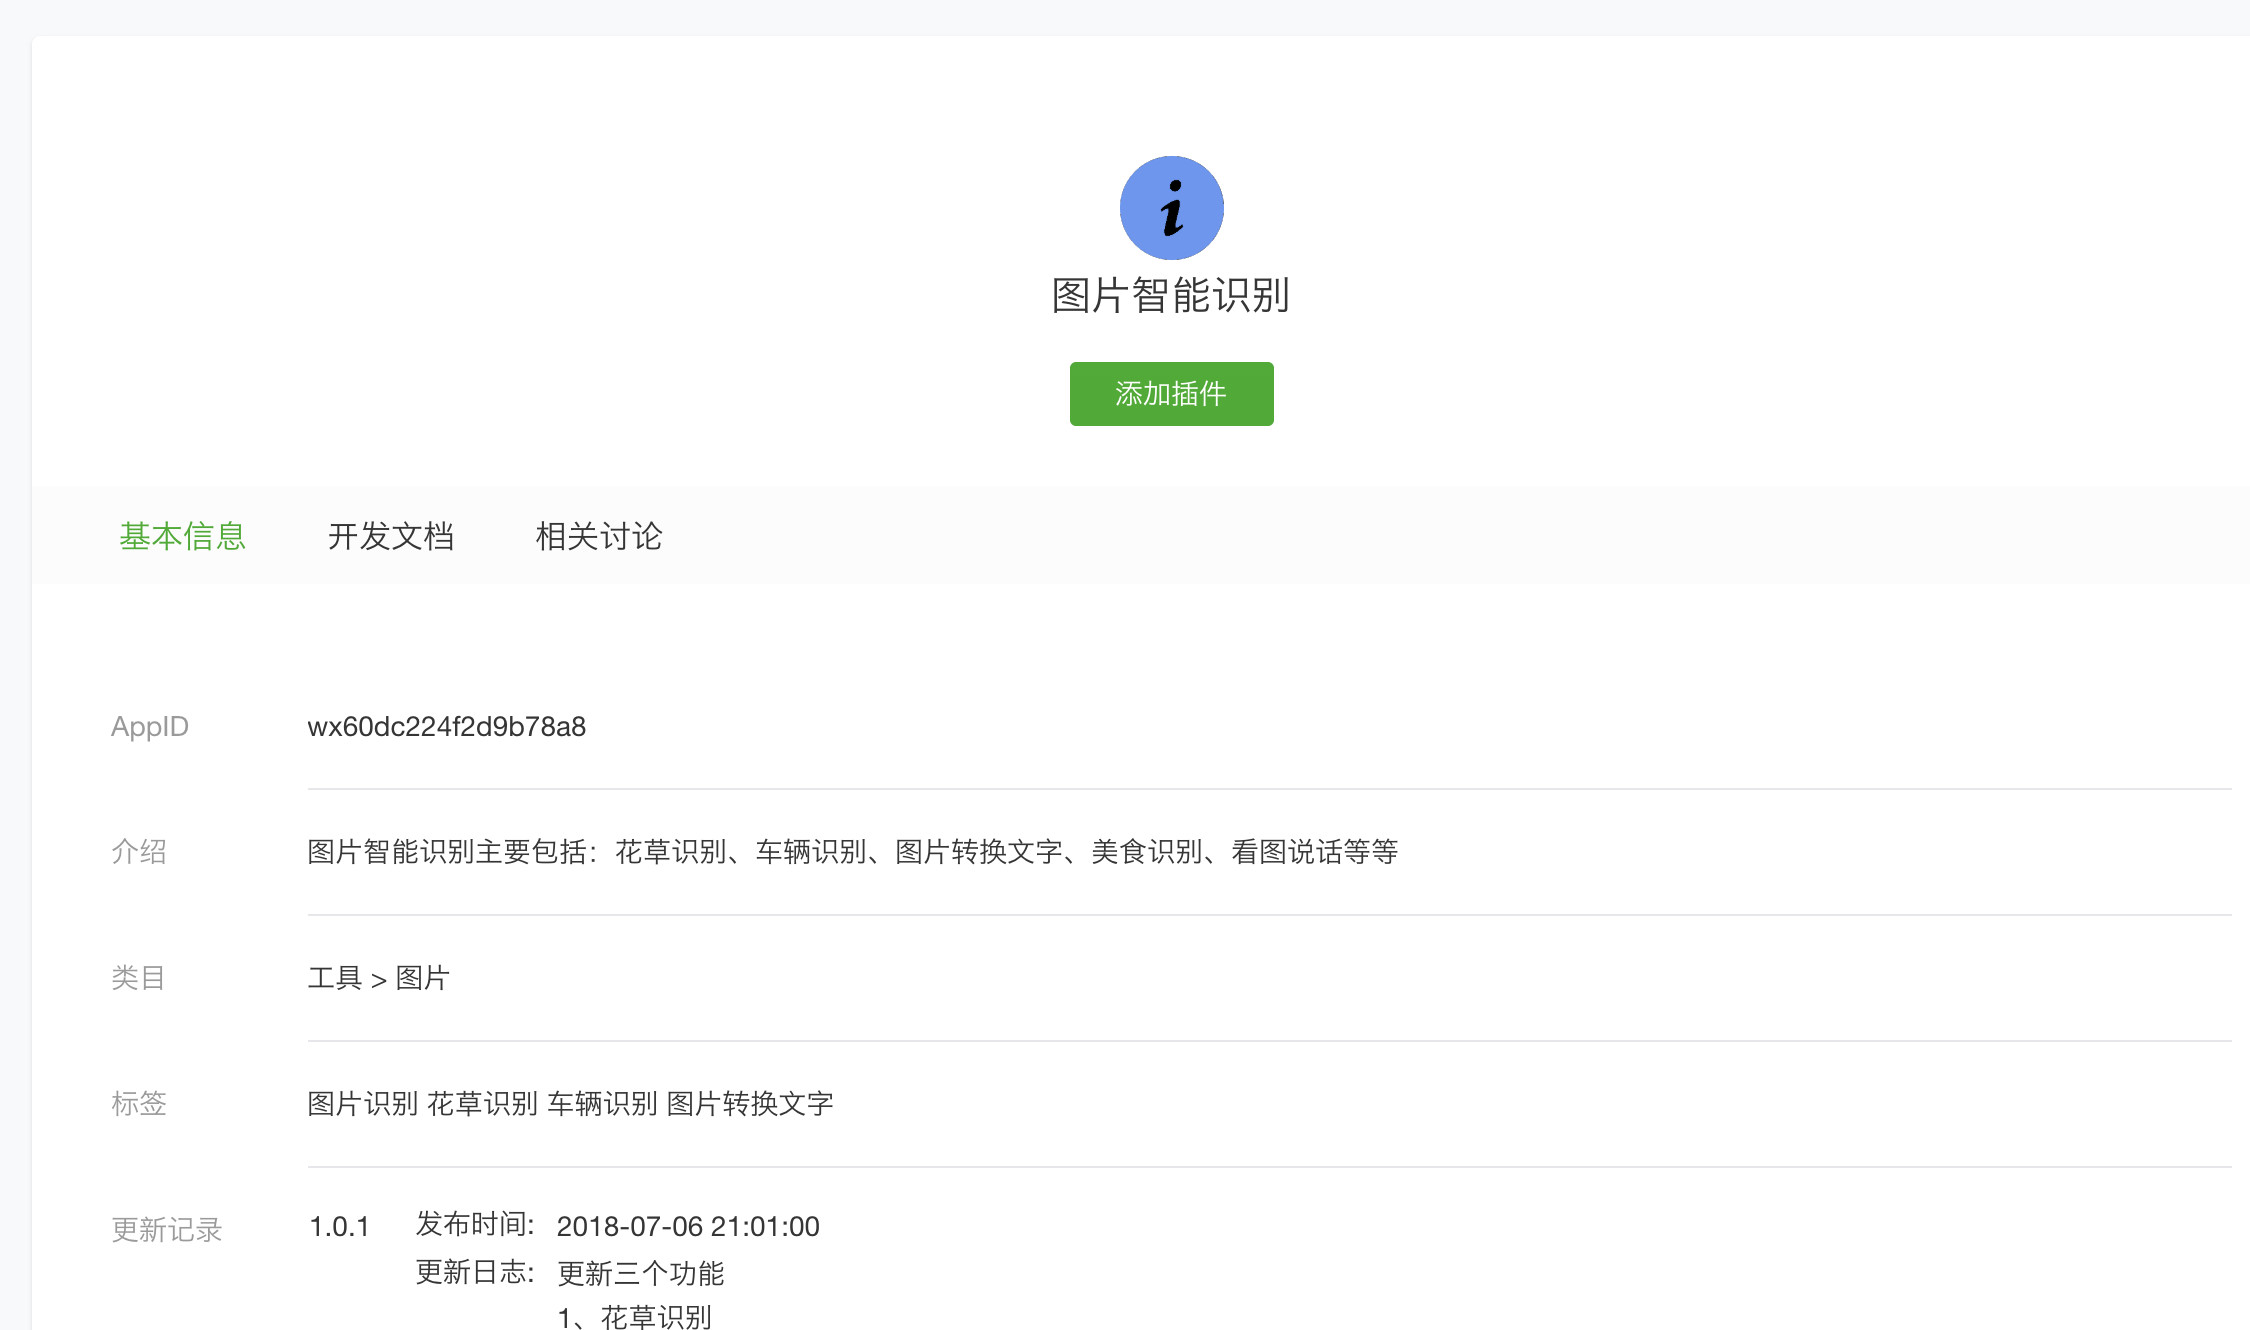Screen dimensions: 2250x1330
Task: Click the blue info plugin icon
Action: pos(1171,208)
